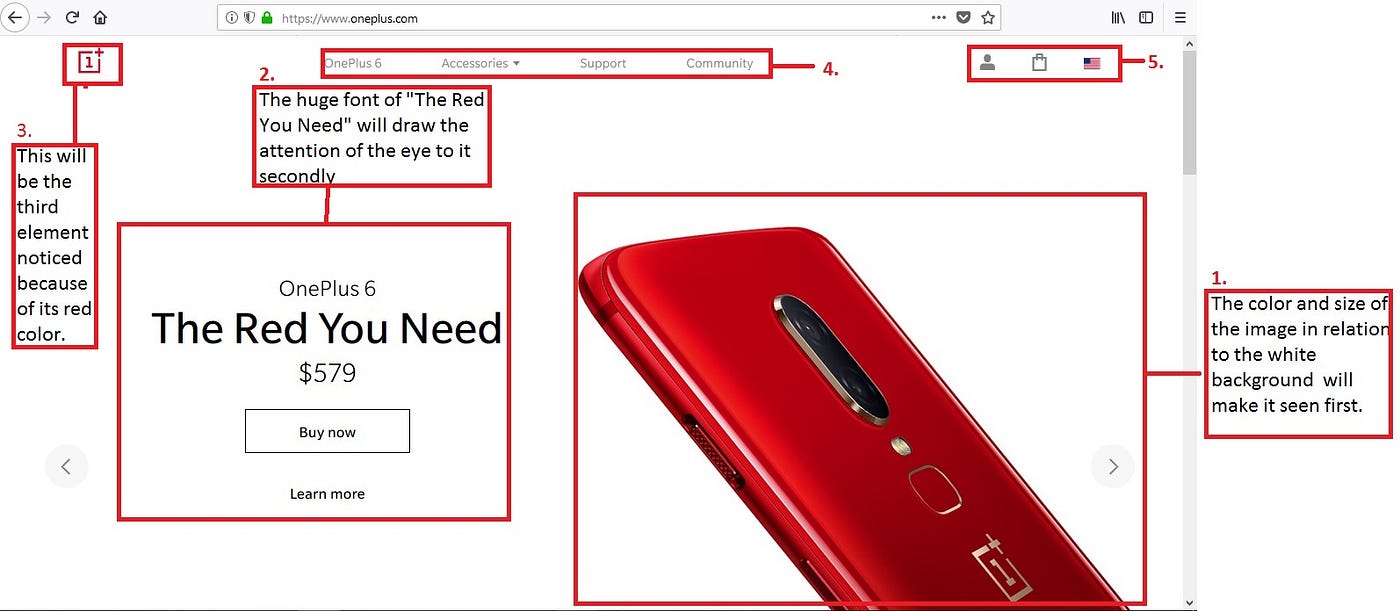The height and width of the screenshot is (611, 1400).
Task: Follow the Learn more link
Action: click(x=327, y=494)
